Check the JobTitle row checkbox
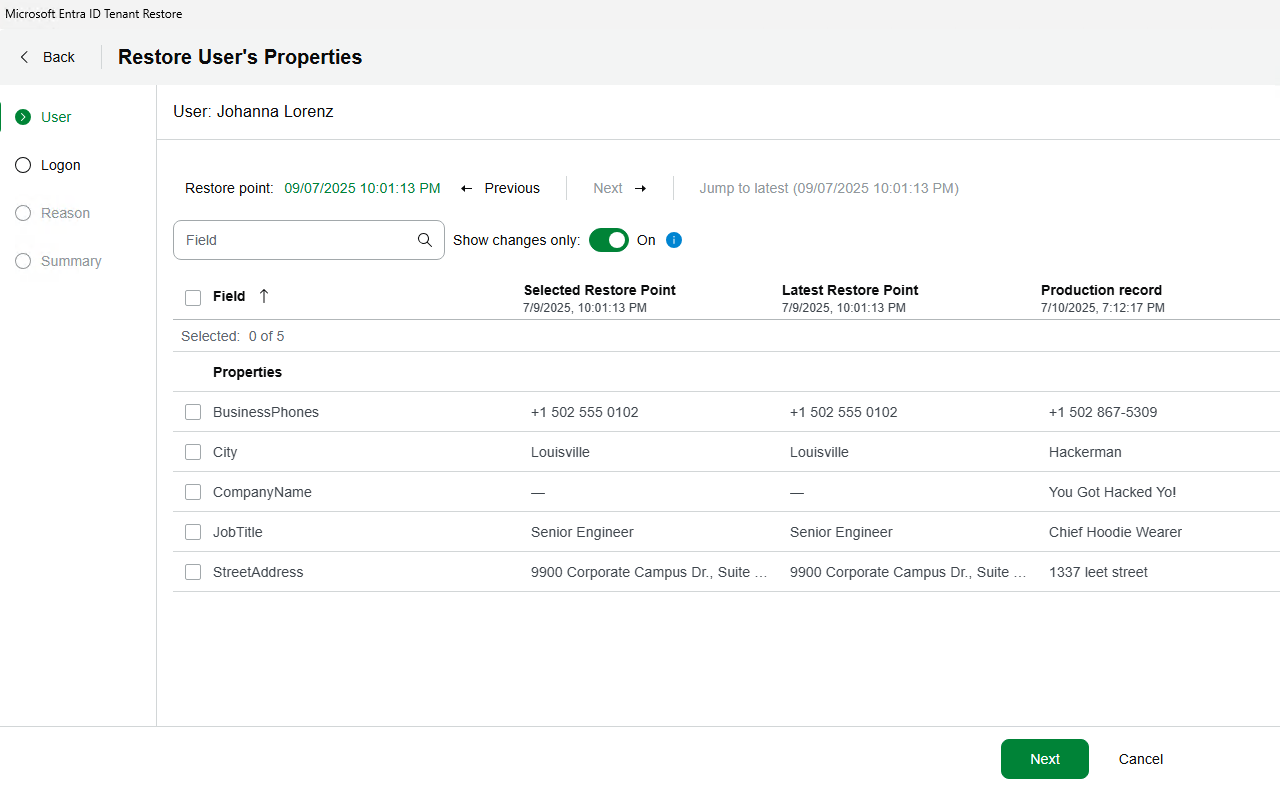 point(193,532)
